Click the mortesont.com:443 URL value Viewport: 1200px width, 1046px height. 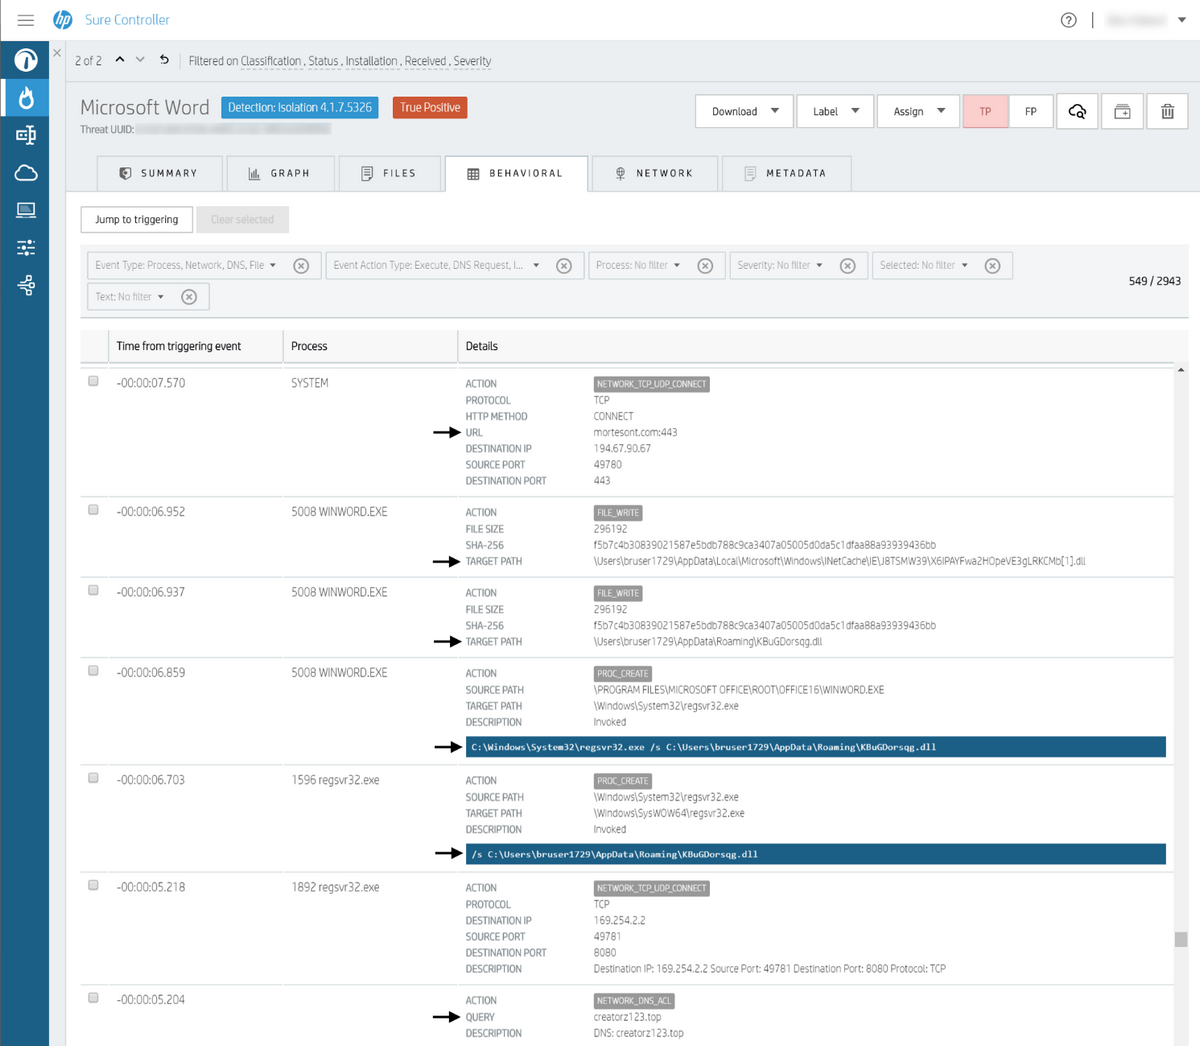click(x=635, y=433)
